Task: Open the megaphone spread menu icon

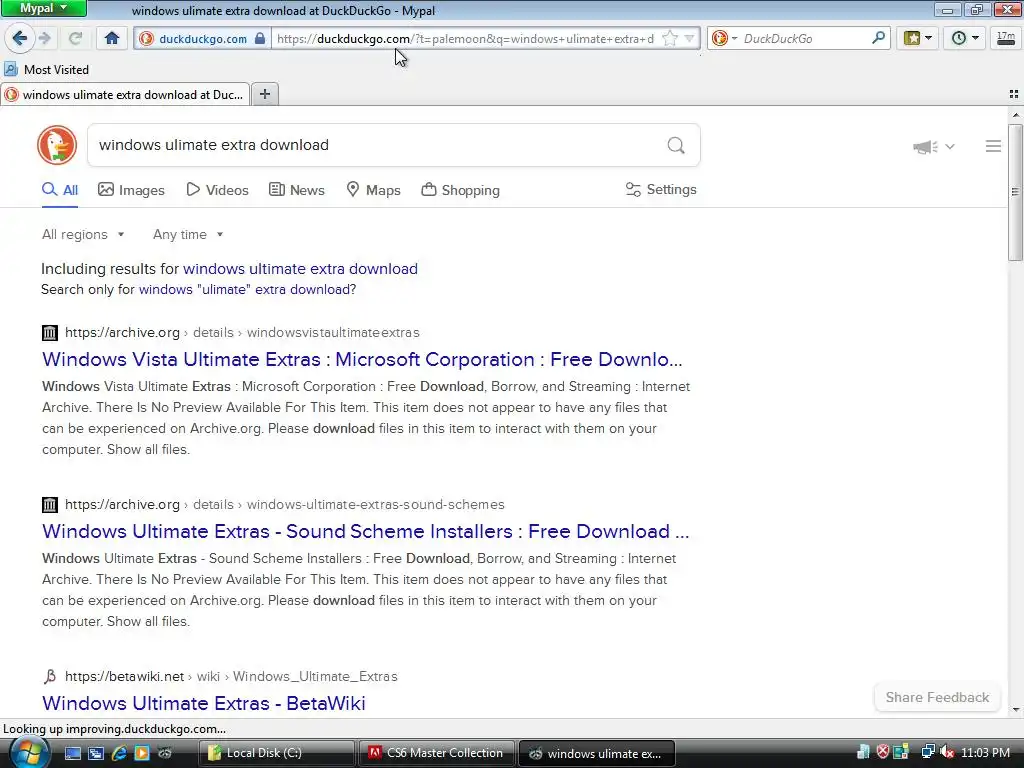Action: pyautogui.click(x=925, y=147)
